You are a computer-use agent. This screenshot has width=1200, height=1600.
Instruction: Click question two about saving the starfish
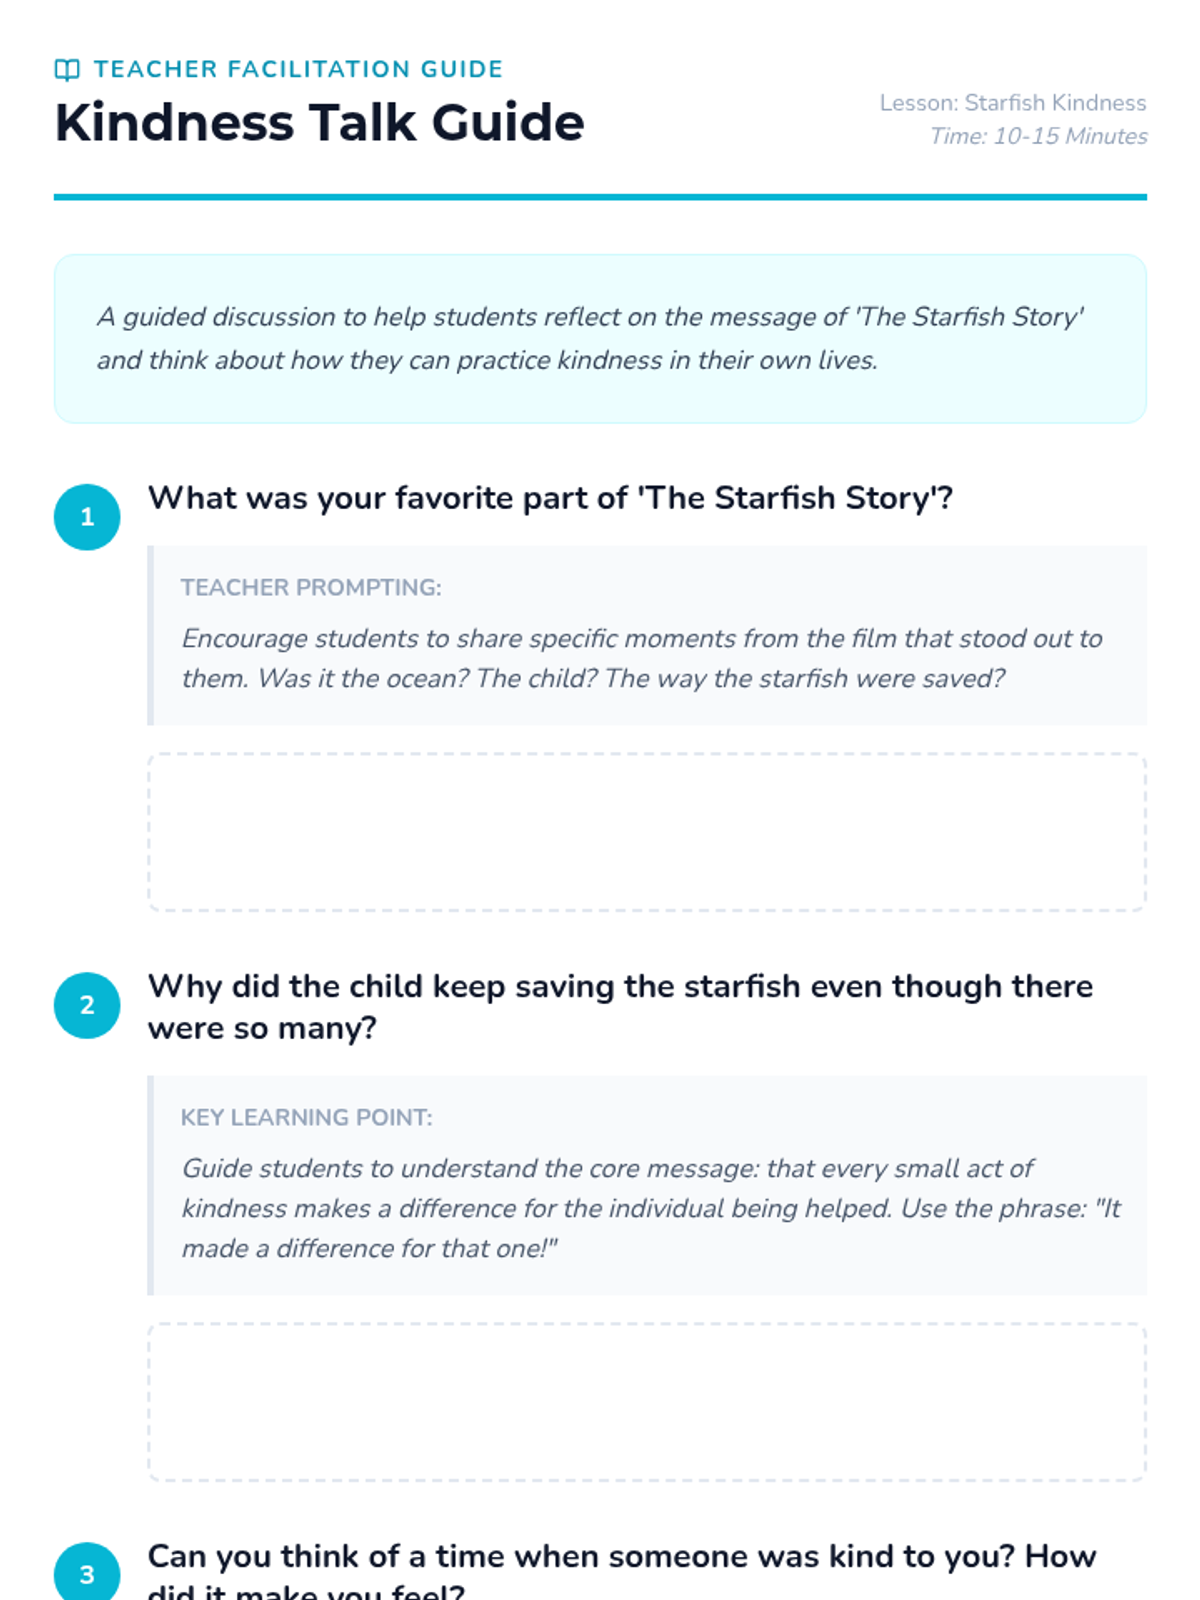(620, 1007)
